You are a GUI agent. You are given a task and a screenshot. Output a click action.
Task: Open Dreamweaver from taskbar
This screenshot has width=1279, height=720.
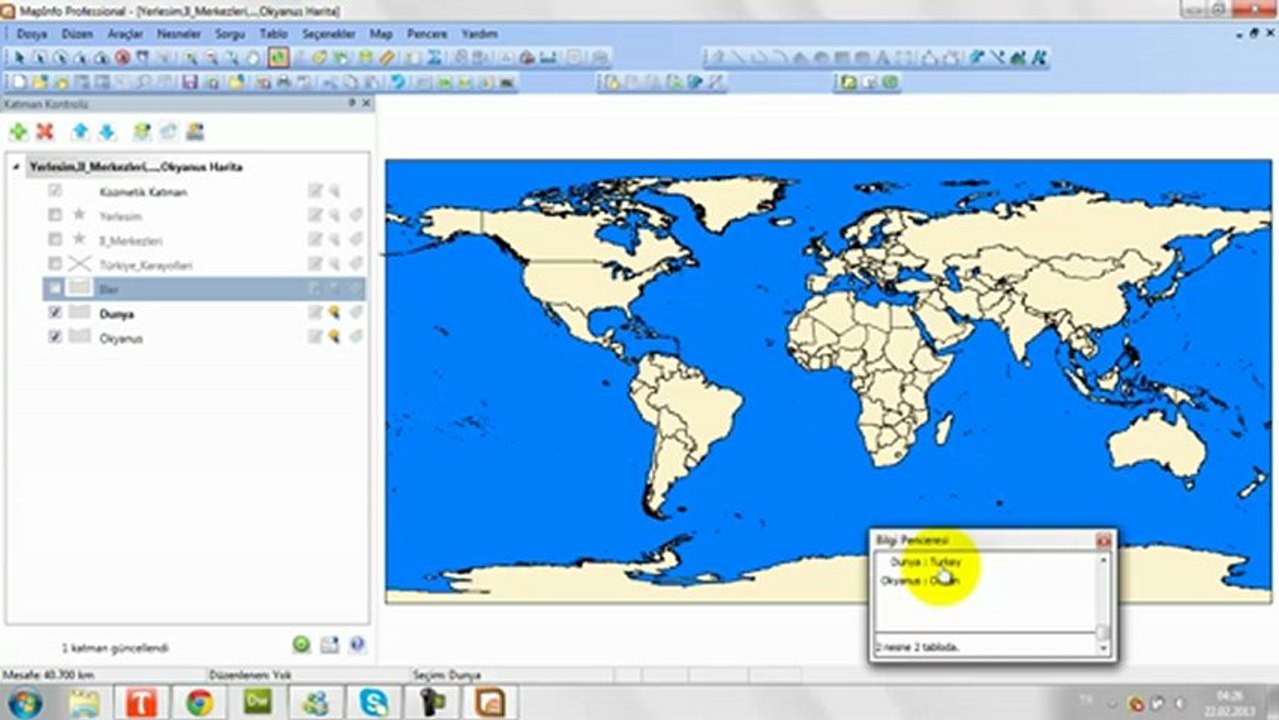[x=258, y=702]
